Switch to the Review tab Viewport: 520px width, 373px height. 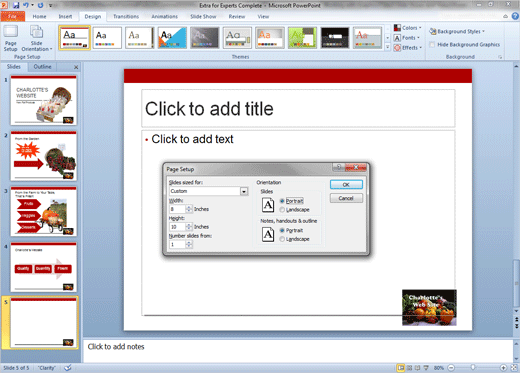[x=237, y=16]
